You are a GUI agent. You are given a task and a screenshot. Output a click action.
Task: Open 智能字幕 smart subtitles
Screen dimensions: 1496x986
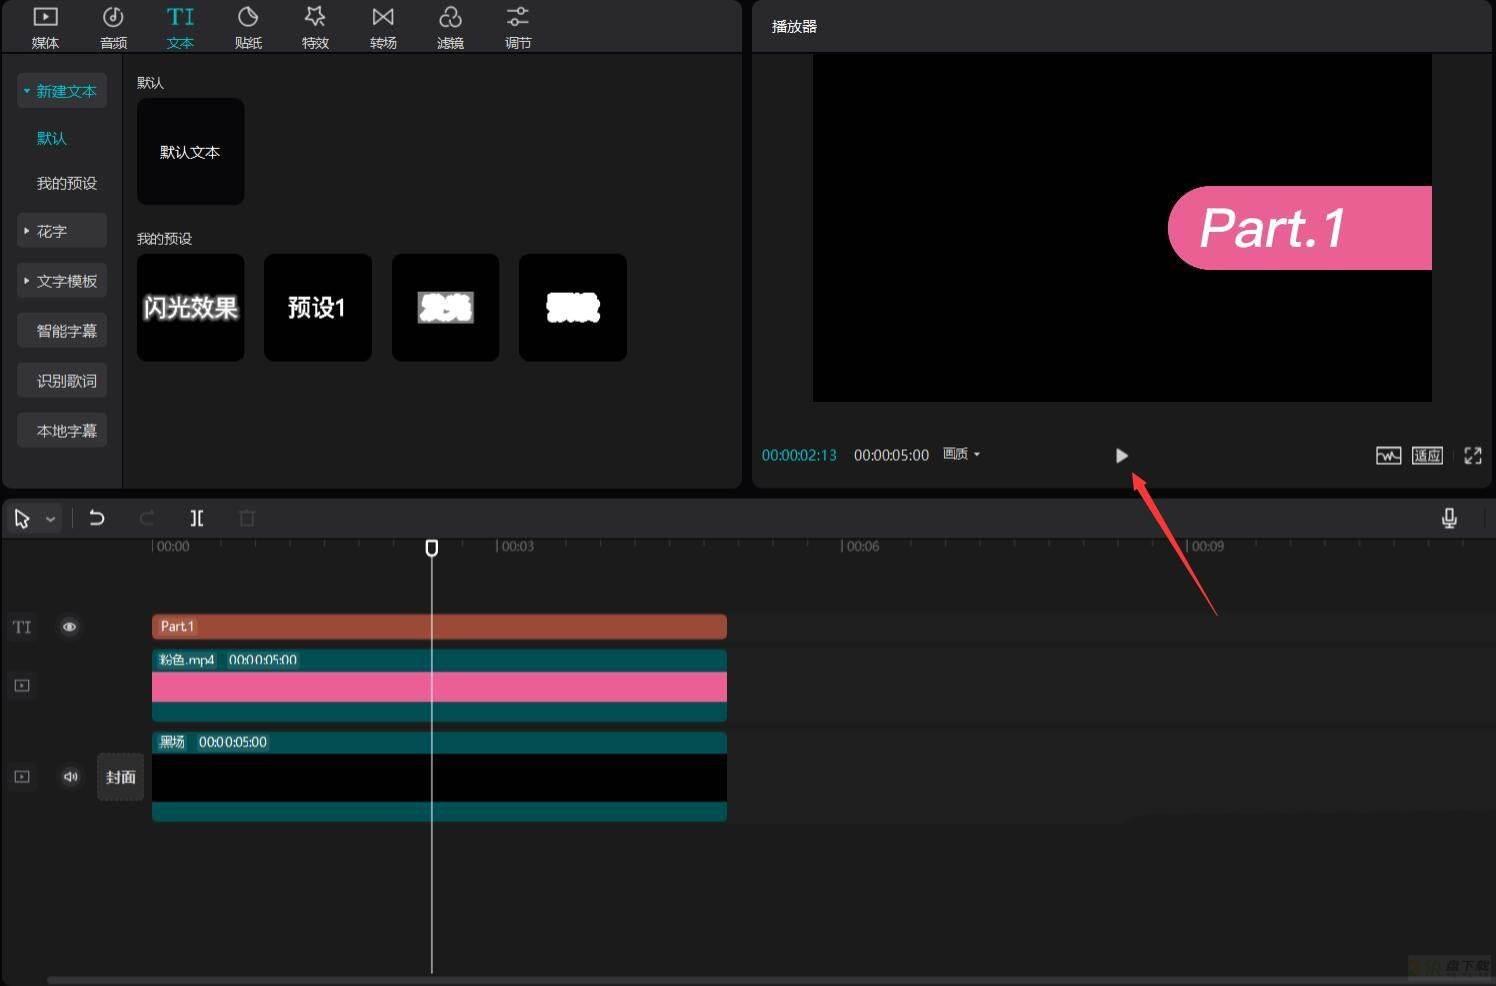(61, 331)
